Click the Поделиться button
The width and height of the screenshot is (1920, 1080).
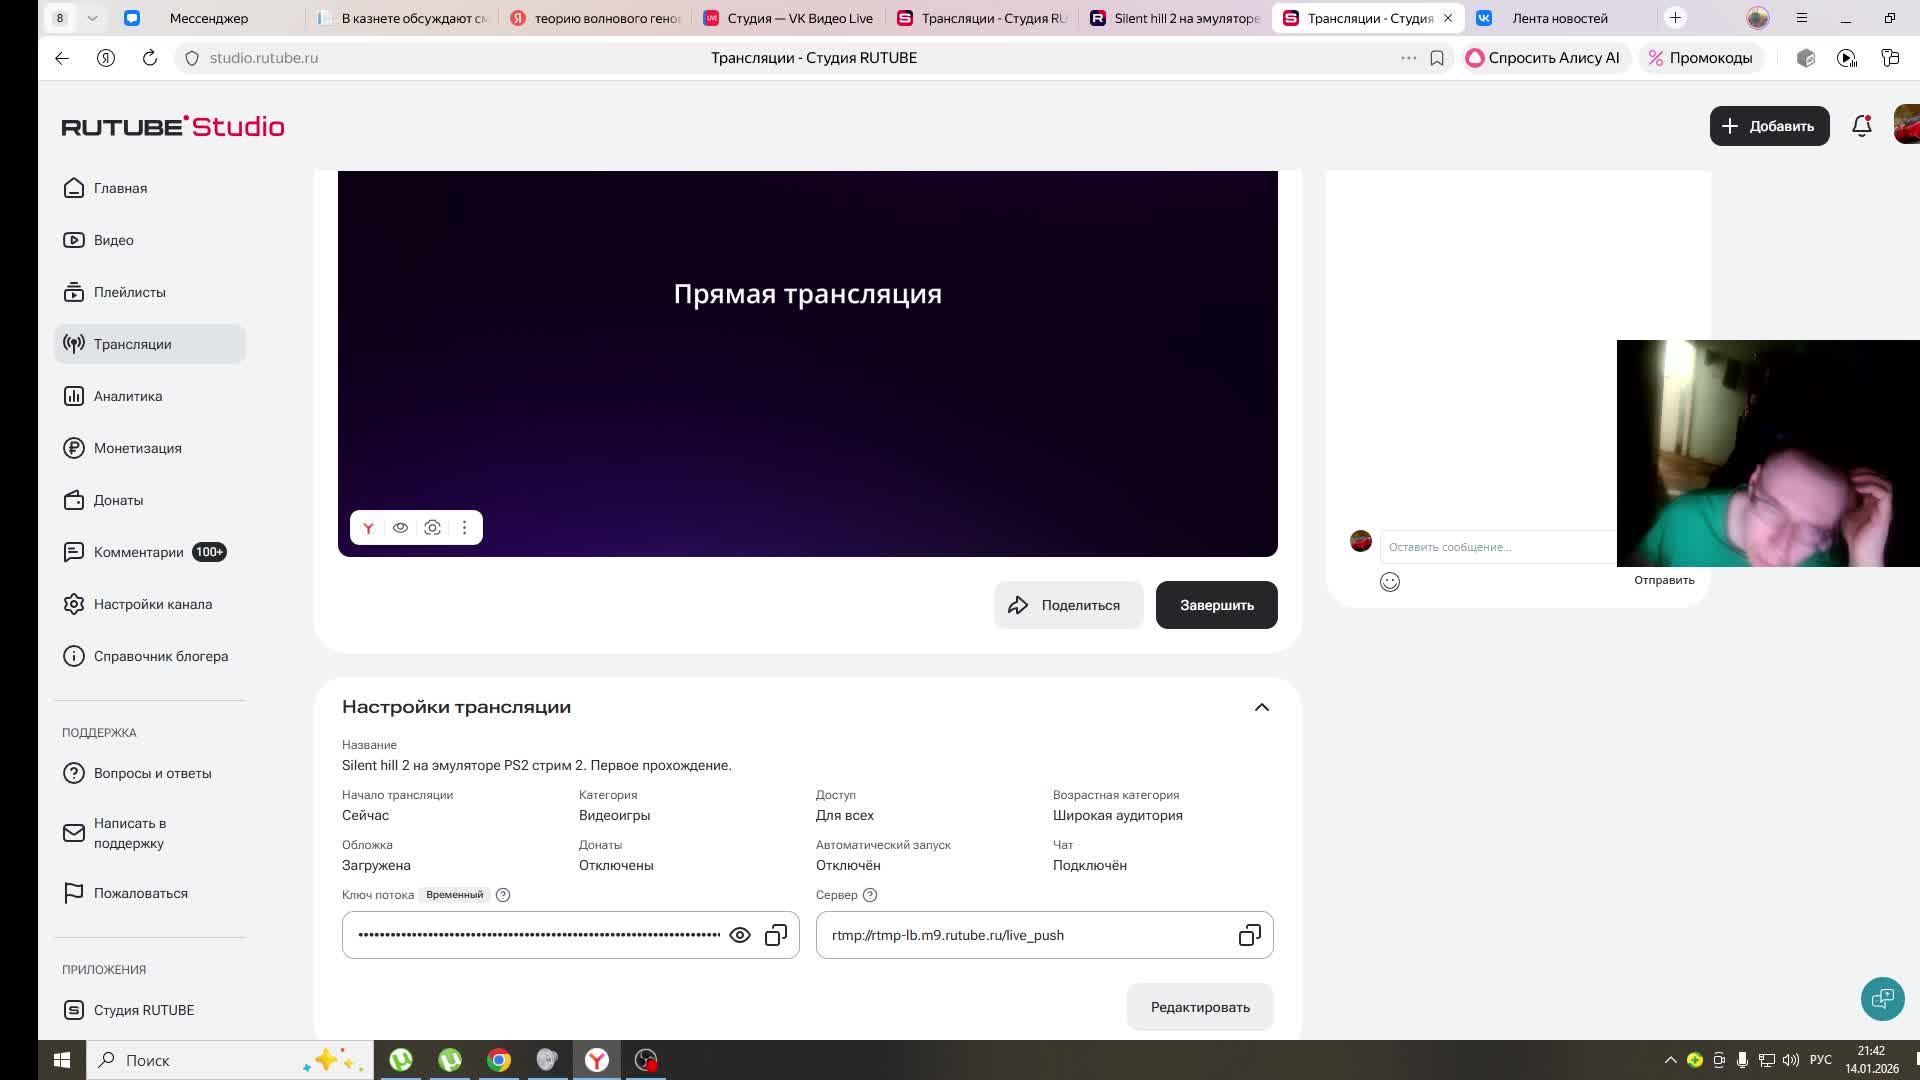click(1068, 605)
